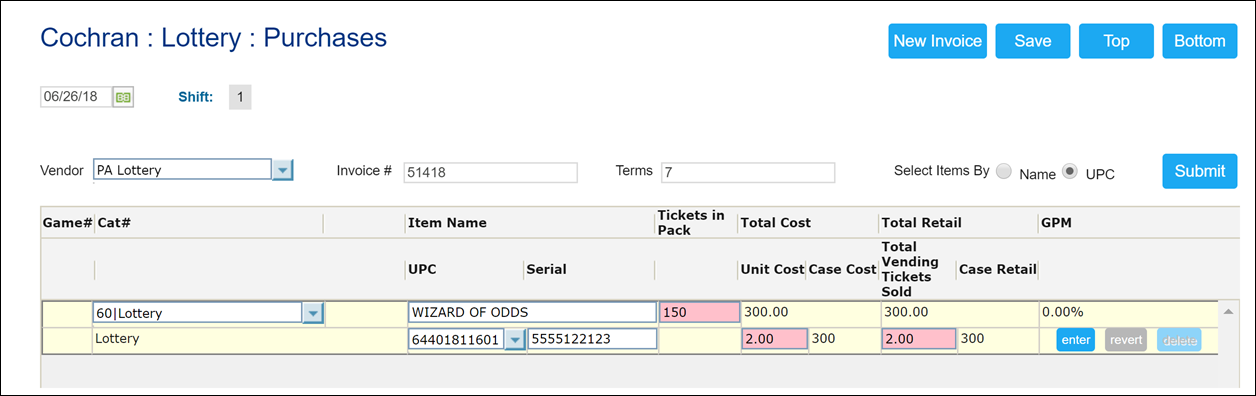Viewport: 1256px width, 396px height.
Task: Click the pink Total Vending Tickets Sold field
Action: pos(918,339)
